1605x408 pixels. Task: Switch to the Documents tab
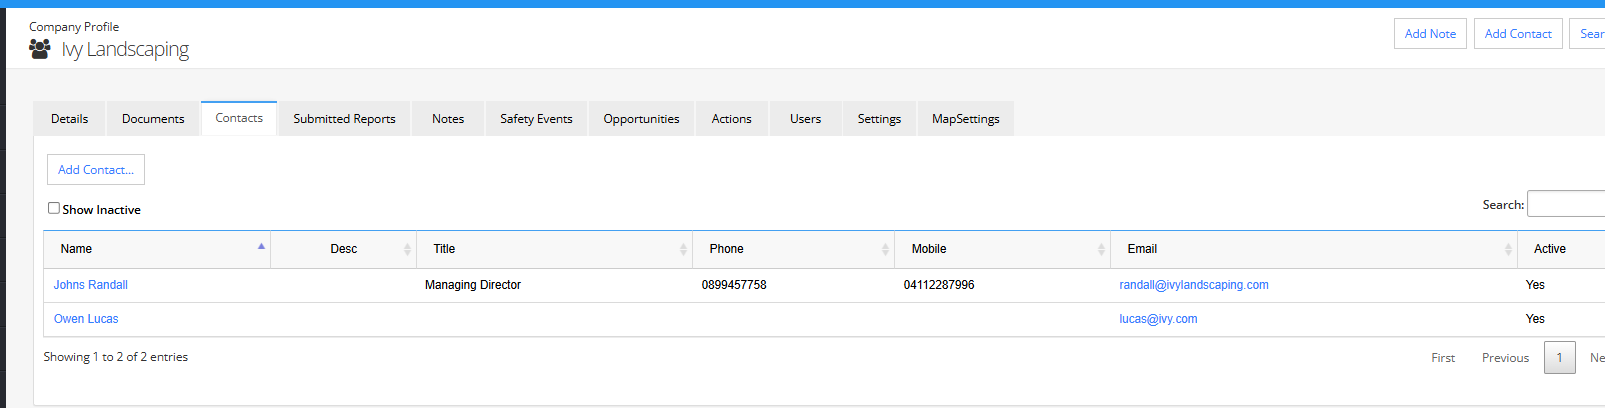(x=153, y=118)
